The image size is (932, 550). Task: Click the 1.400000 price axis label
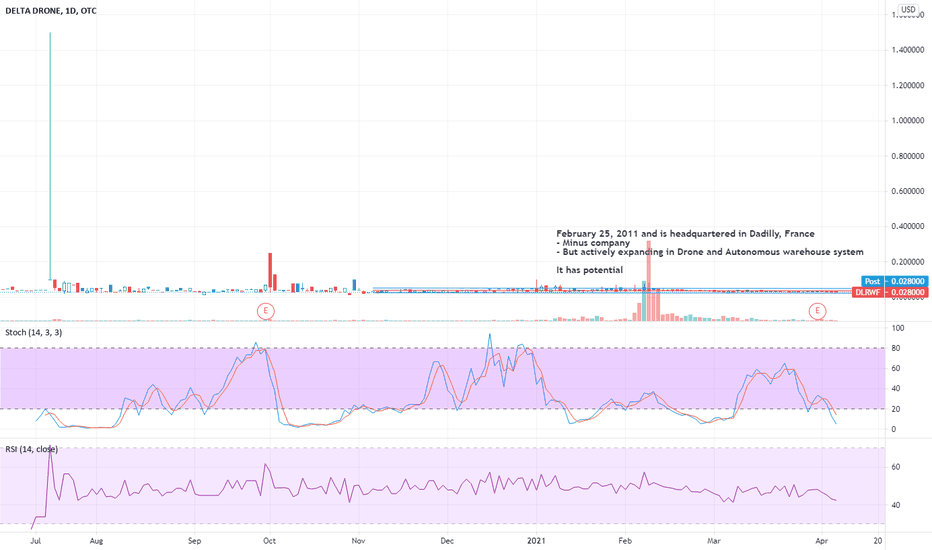[x=908, y=50]
